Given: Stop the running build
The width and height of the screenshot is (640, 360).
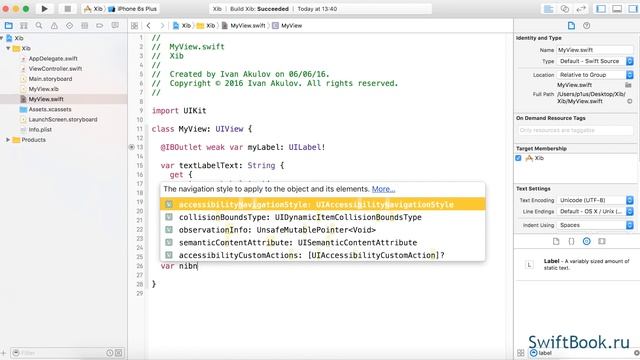Looking at the screenshot, I should click(67, 9).
